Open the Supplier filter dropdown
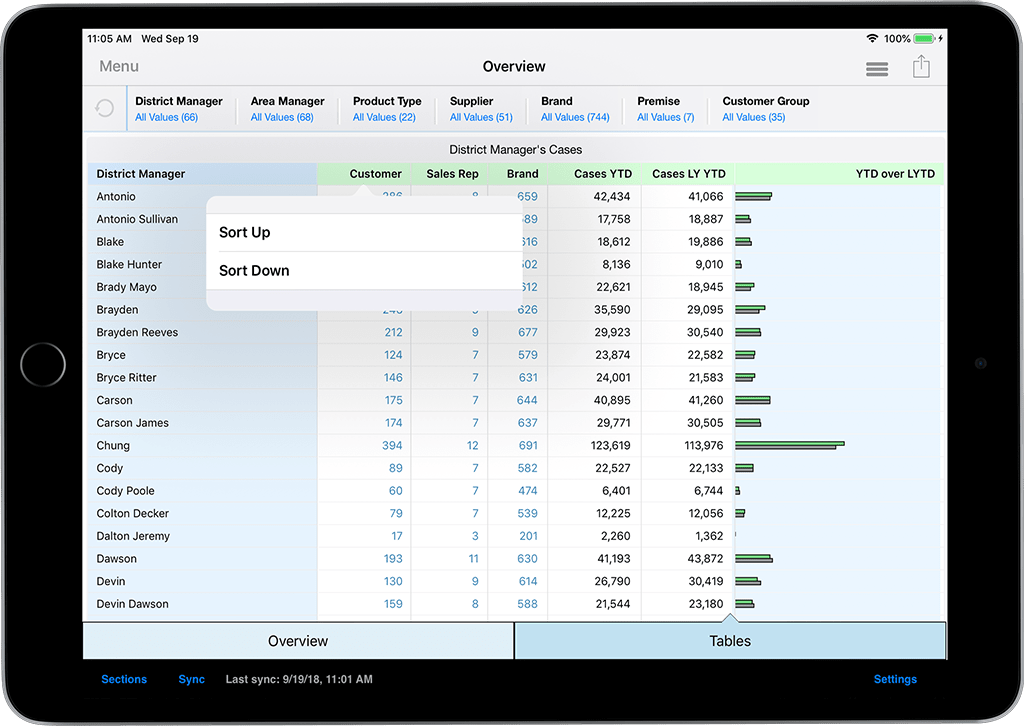The height and width of the screenshot is (726, 1024). (481, 109)
